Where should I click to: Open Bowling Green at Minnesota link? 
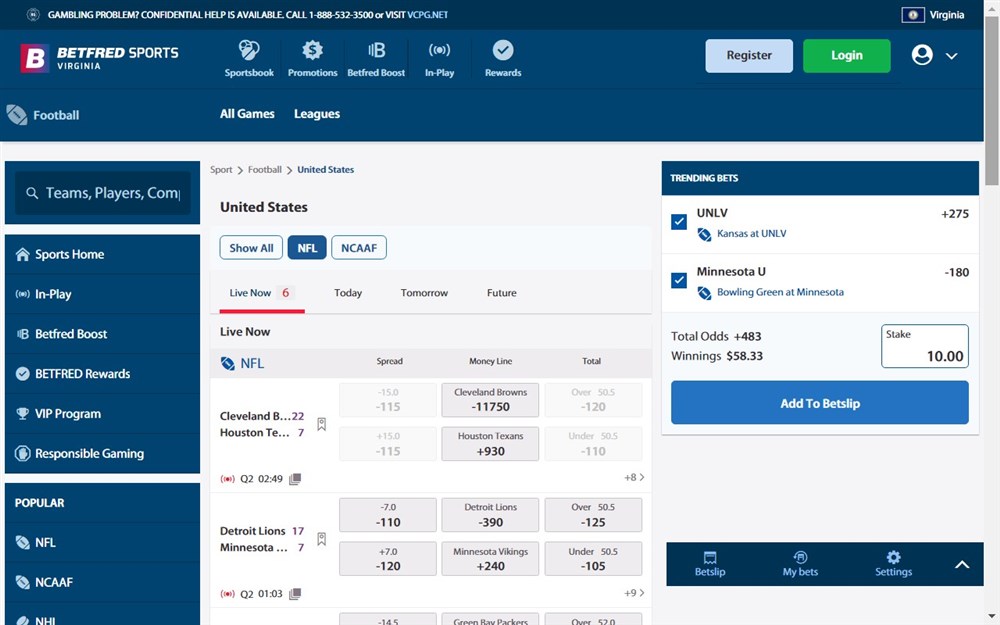pos(780,292)
